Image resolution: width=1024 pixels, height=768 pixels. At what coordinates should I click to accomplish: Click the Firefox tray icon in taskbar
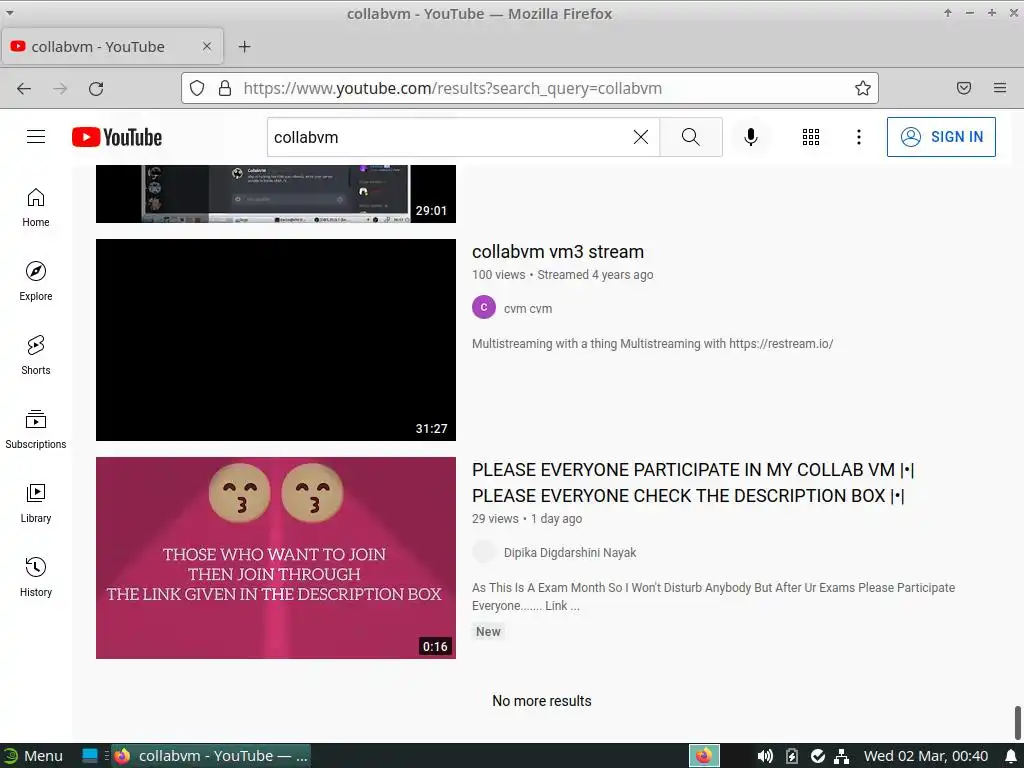tap(704, 756)
